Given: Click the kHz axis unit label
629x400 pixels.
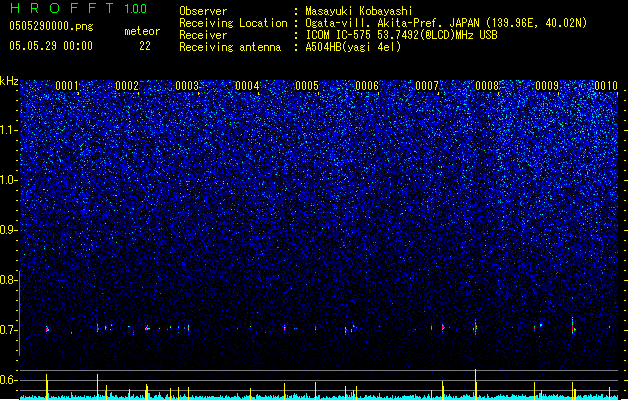Looking at the screenshot, I should point(9,81).
